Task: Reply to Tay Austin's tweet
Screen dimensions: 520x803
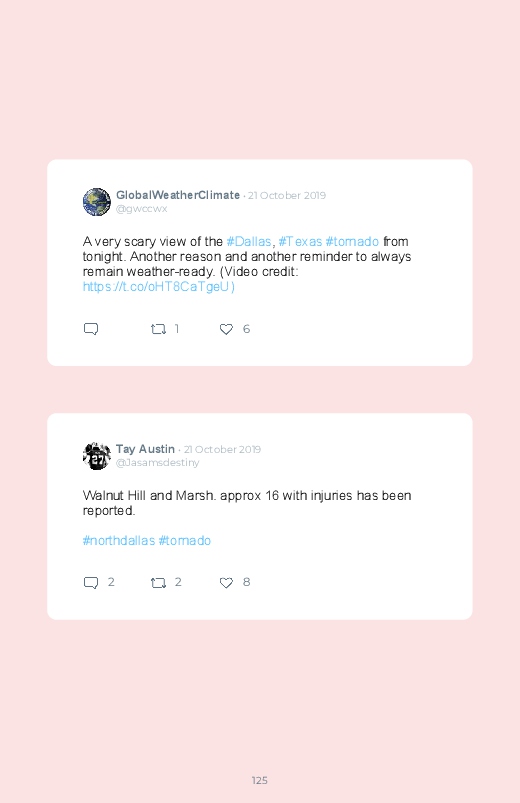Action: pos(91,582)
